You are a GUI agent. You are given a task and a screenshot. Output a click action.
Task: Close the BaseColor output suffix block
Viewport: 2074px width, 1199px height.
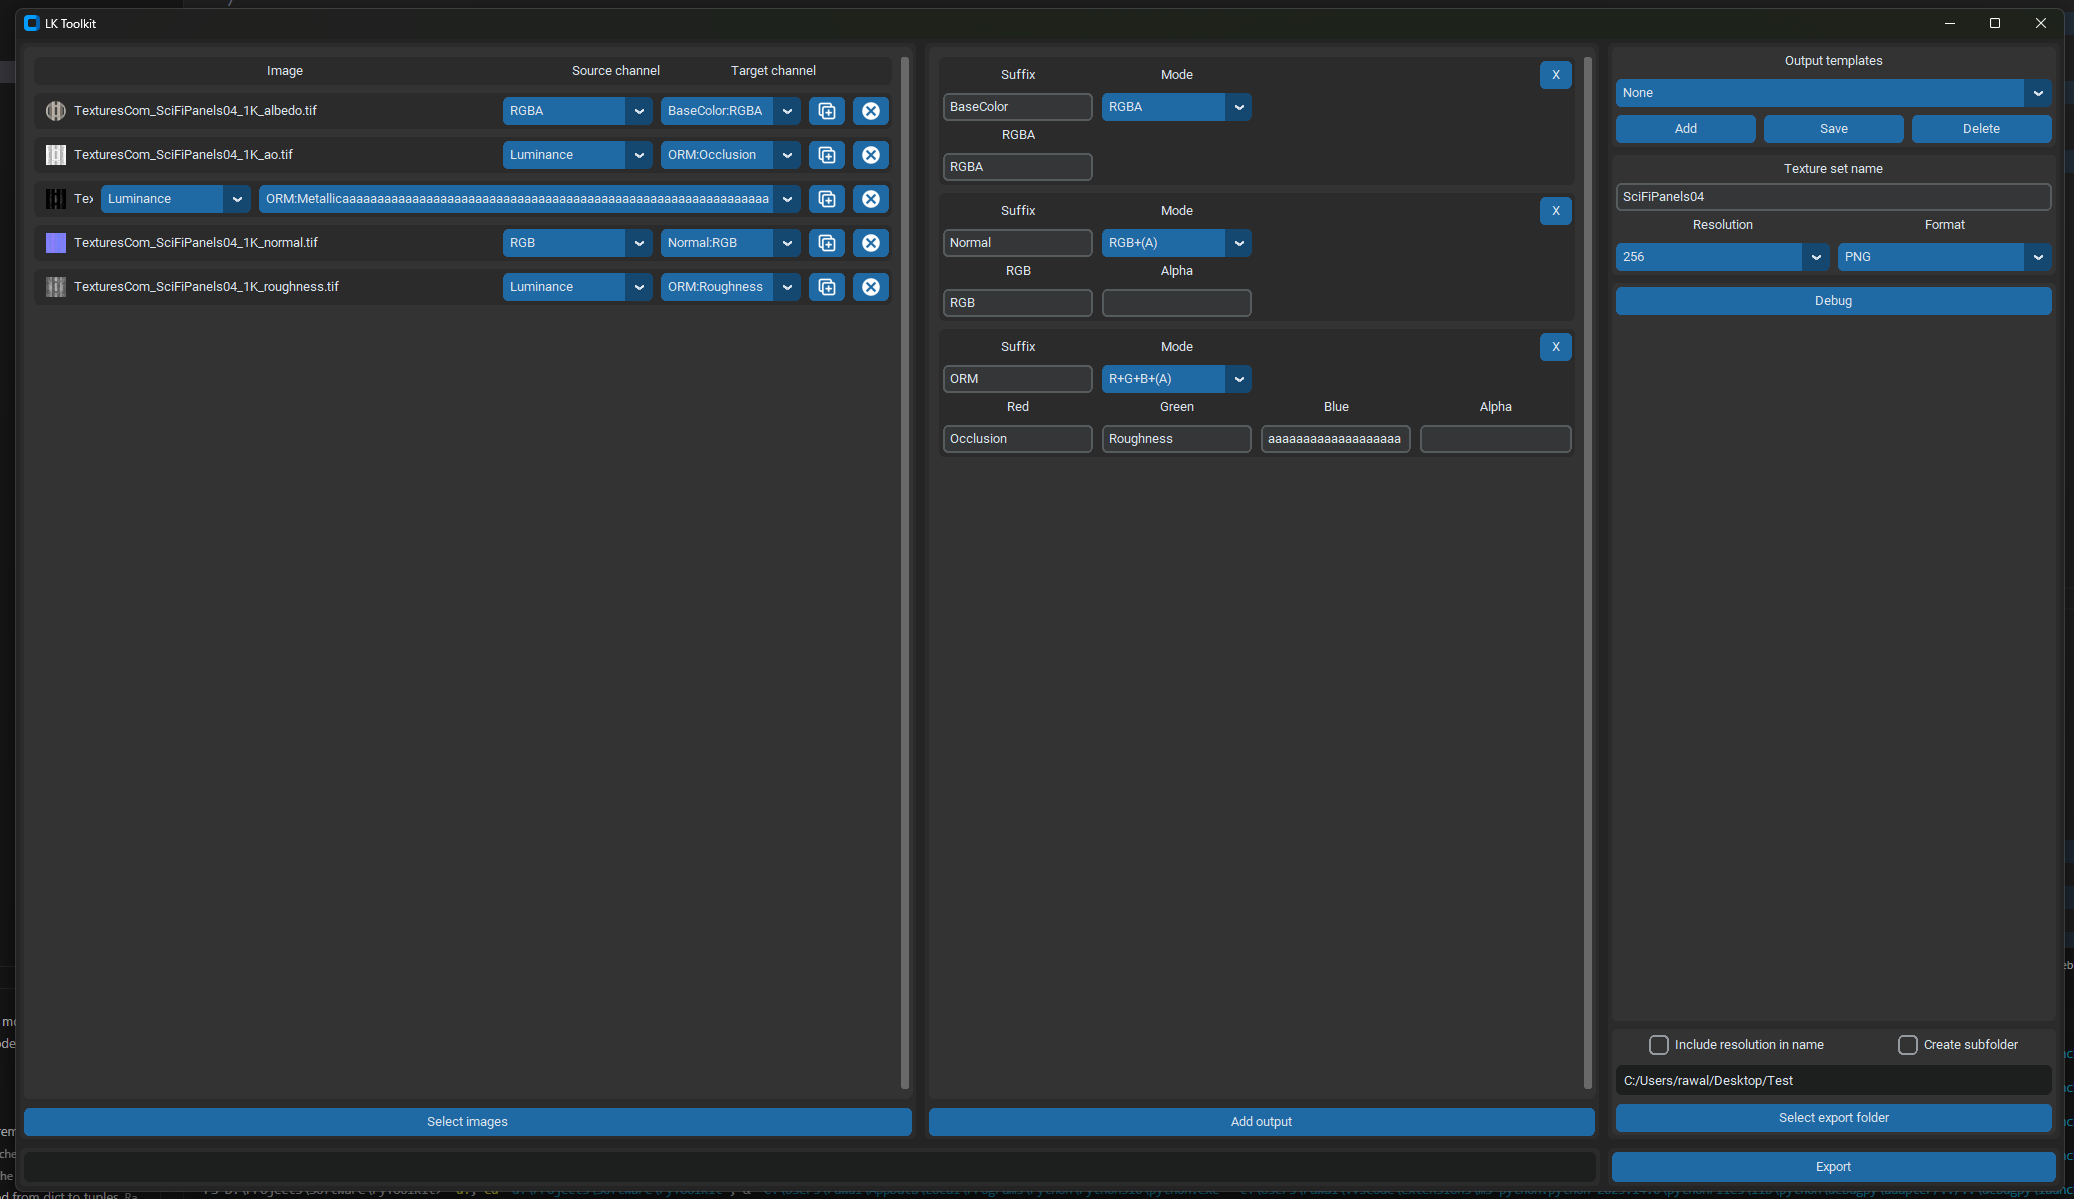[1555, 74]
